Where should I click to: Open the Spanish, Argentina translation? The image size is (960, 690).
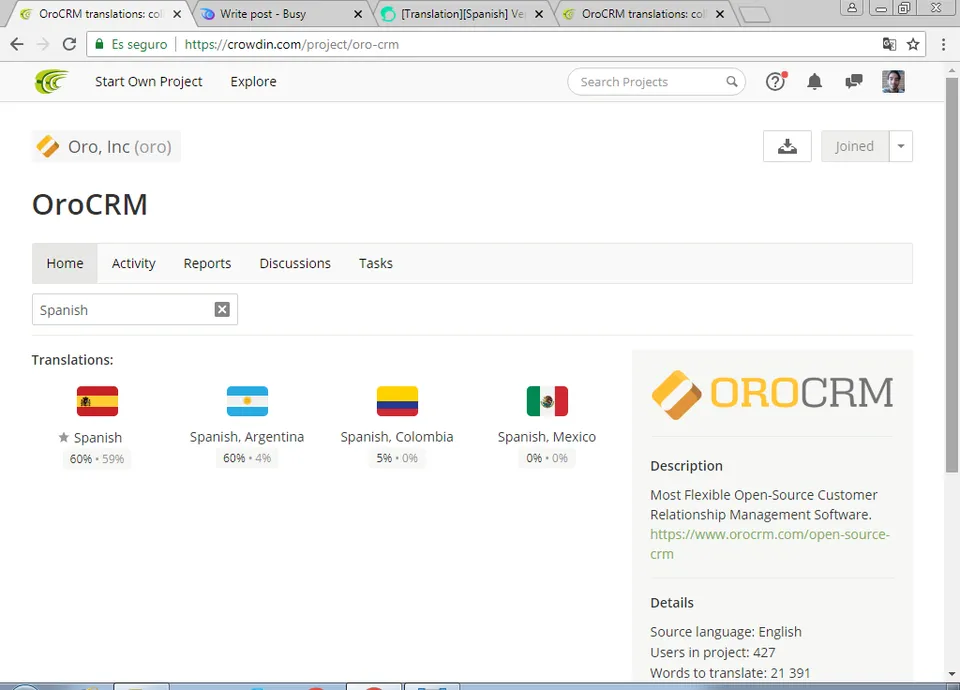[x=247, y=437]
